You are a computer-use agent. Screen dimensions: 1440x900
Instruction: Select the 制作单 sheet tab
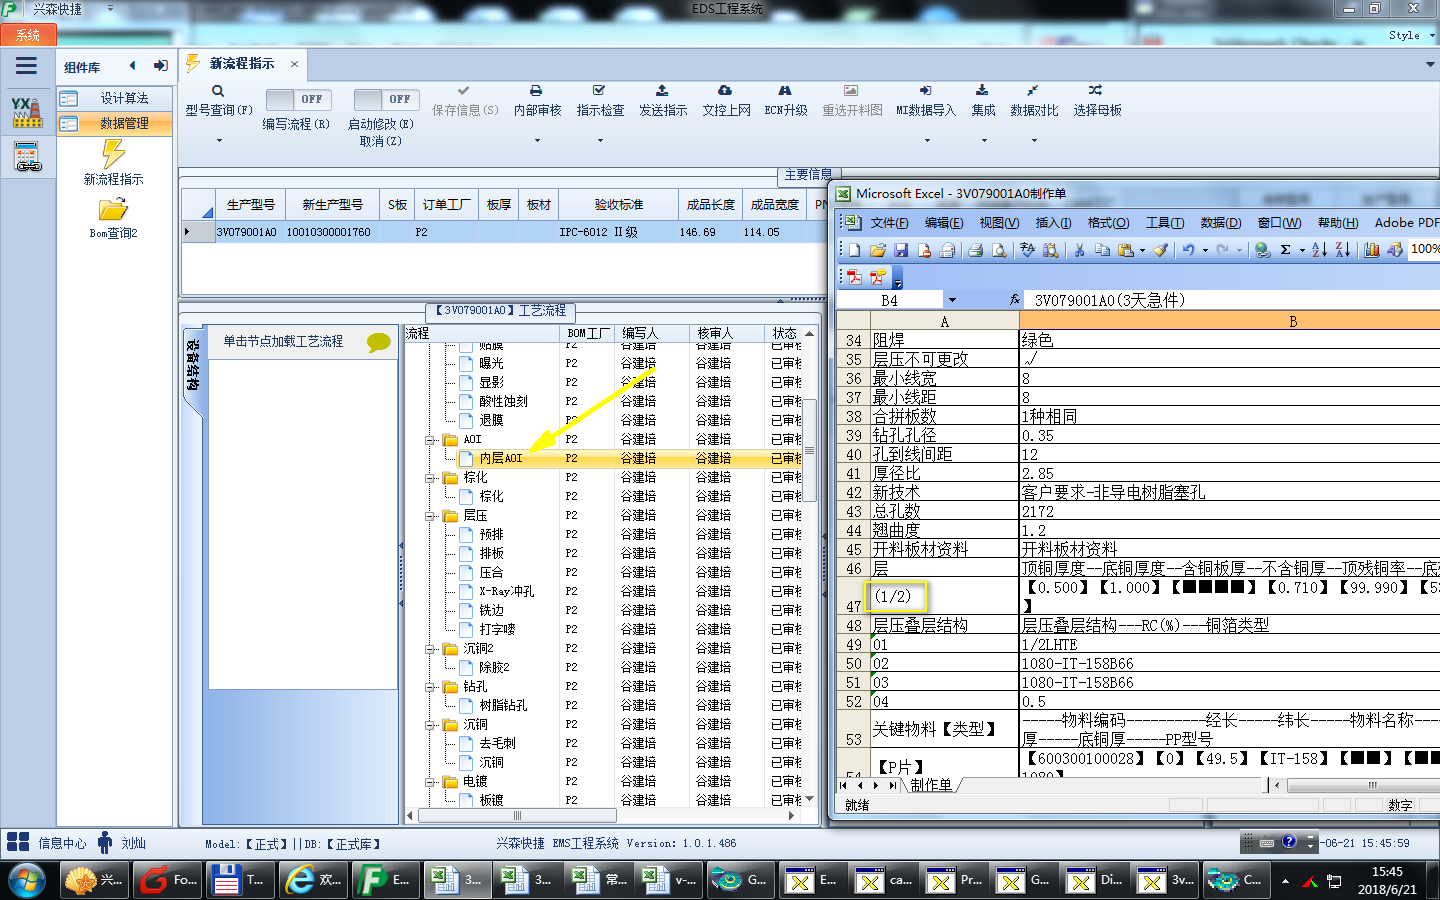(x=931, y=785)
